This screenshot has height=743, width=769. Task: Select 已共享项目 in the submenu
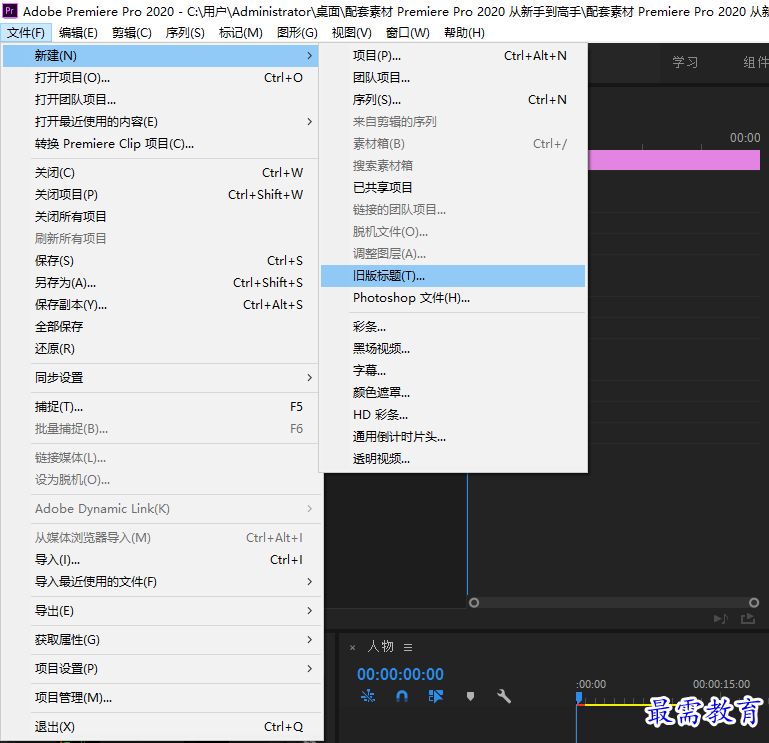[x=453, y=187]
